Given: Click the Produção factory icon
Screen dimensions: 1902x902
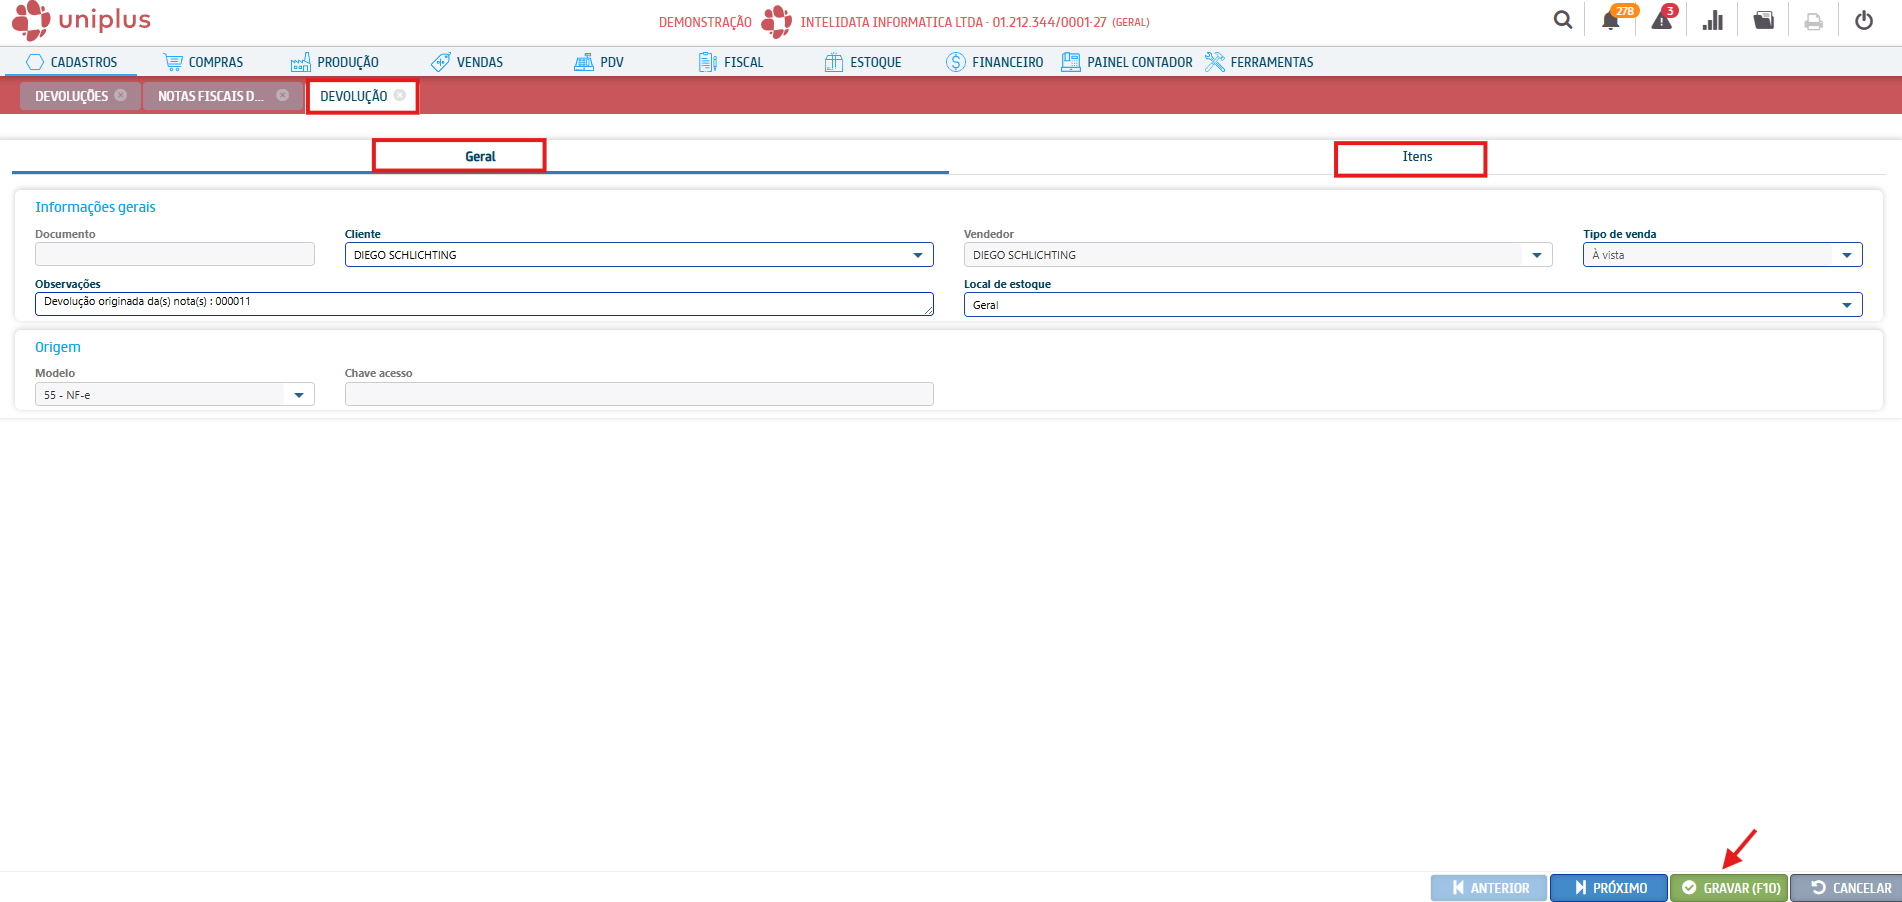Looking at the screenshot, I should point(301,62).
